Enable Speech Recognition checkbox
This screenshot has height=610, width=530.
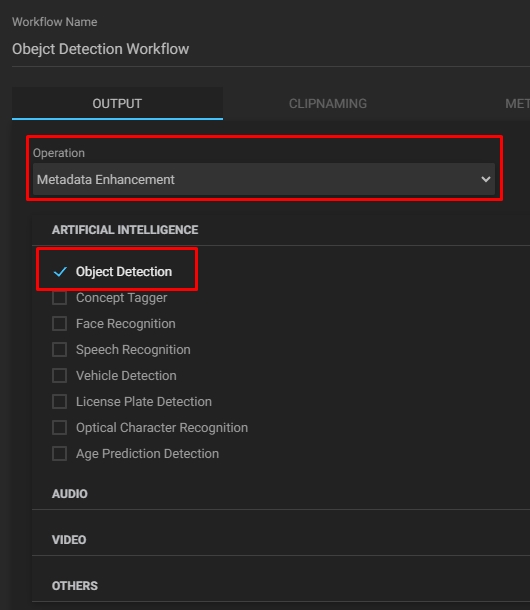[x=60, y=350]
